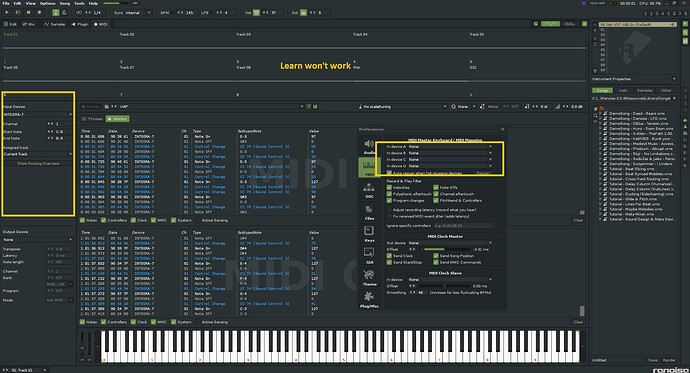Open the Audio preferences section

coord(369,146)
